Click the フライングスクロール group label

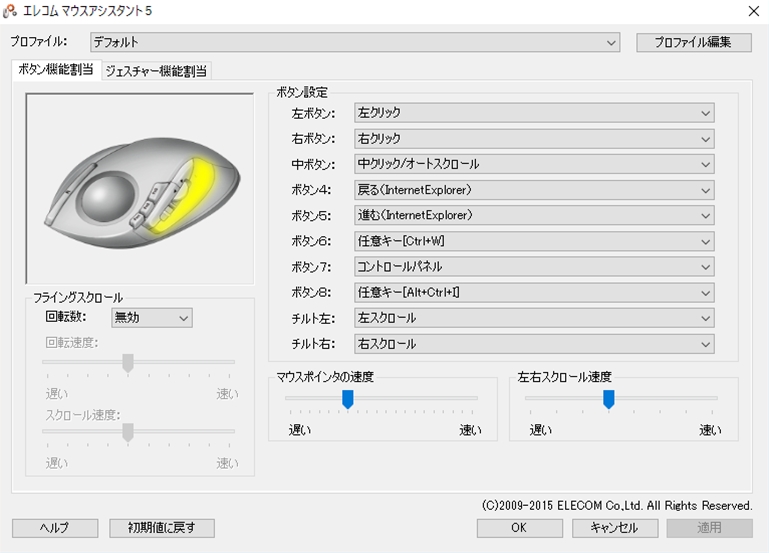(x=78, y=298)
